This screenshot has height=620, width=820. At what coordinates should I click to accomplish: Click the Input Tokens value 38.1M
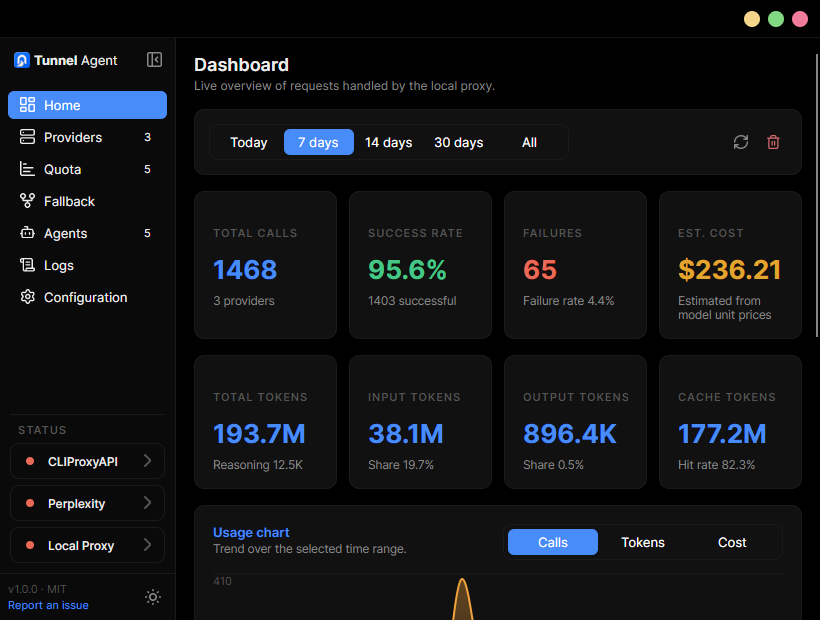click(x=405, y=434)
